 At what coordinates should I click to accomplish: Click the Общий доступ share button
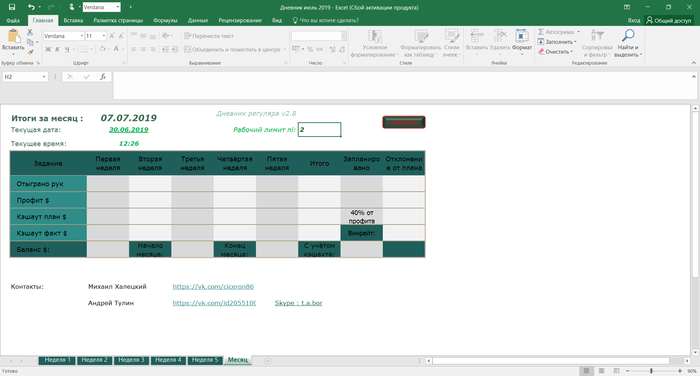click(x=669, y=20)
